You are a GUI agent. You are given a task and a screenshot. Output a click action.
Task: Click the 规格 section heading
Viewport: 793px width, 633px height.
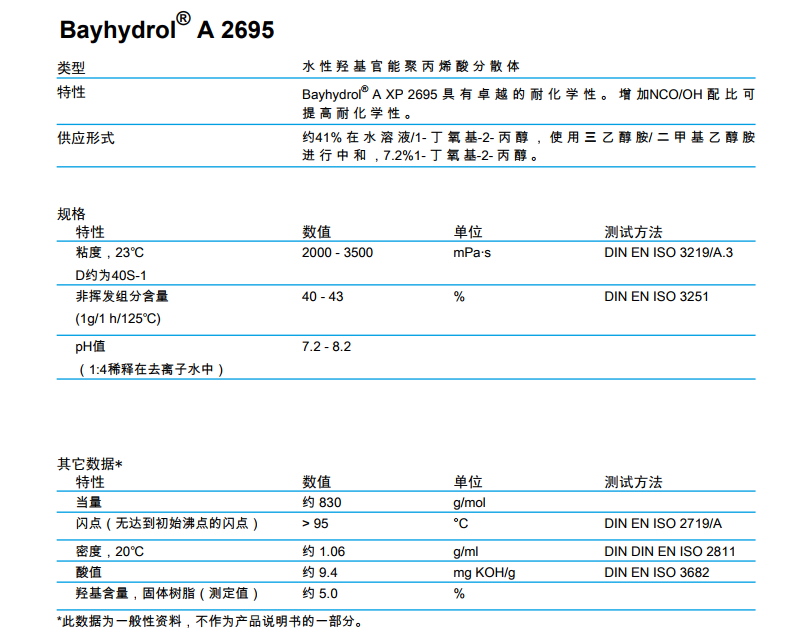tap(72, 214)
